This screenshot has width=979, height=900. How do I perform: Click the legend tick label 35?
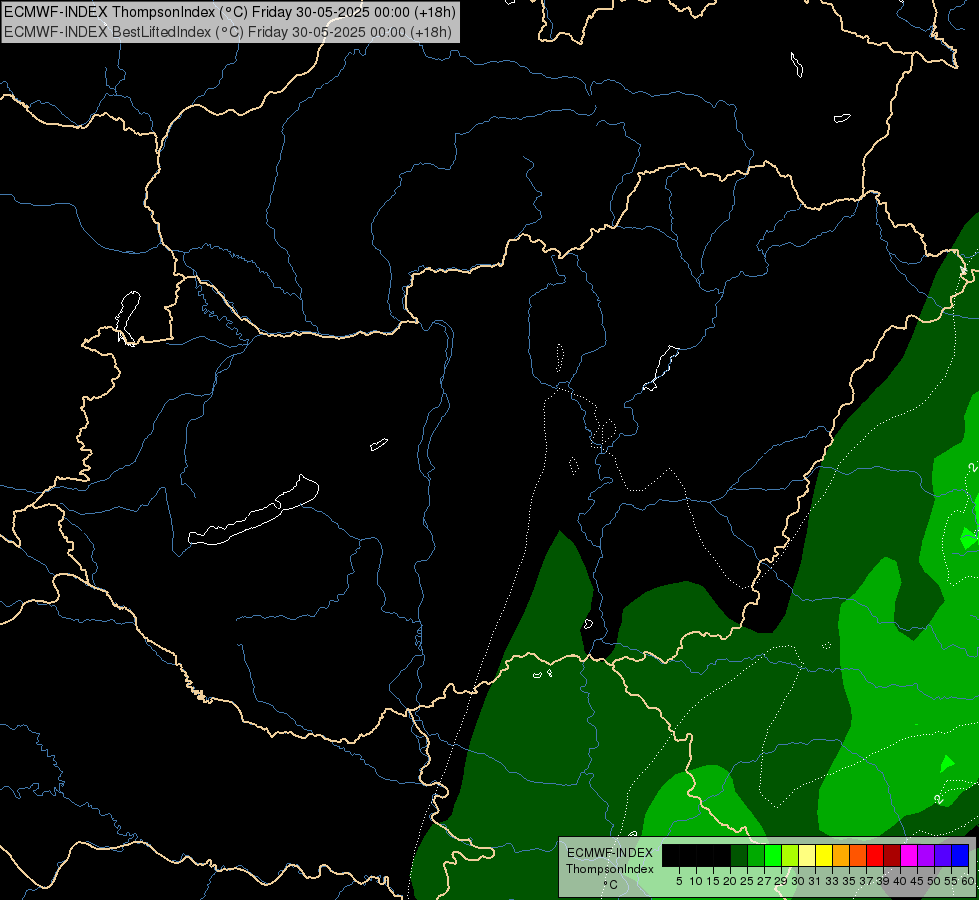[x=849, y=881]
